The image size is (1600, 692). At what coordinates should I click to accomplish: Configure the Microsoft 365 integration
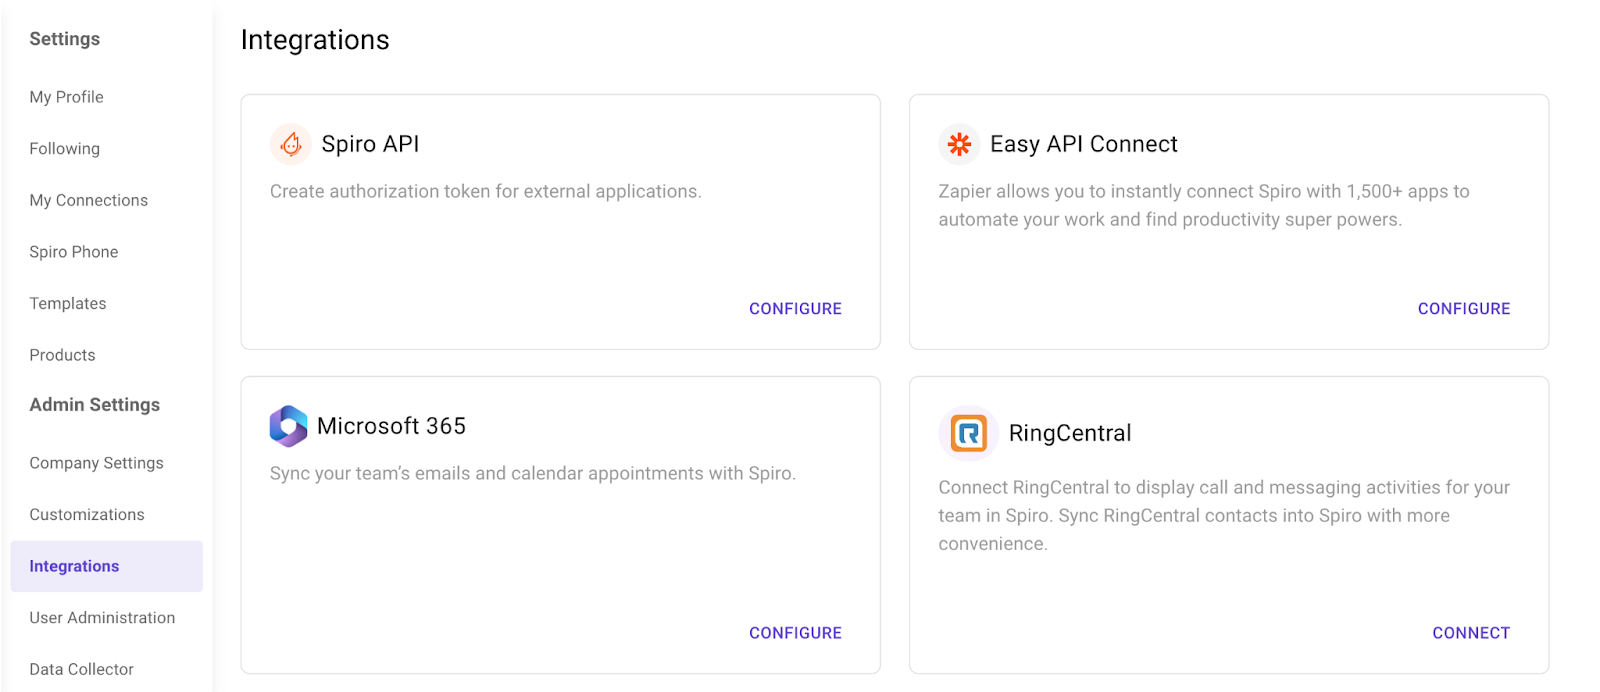(795, 633)
